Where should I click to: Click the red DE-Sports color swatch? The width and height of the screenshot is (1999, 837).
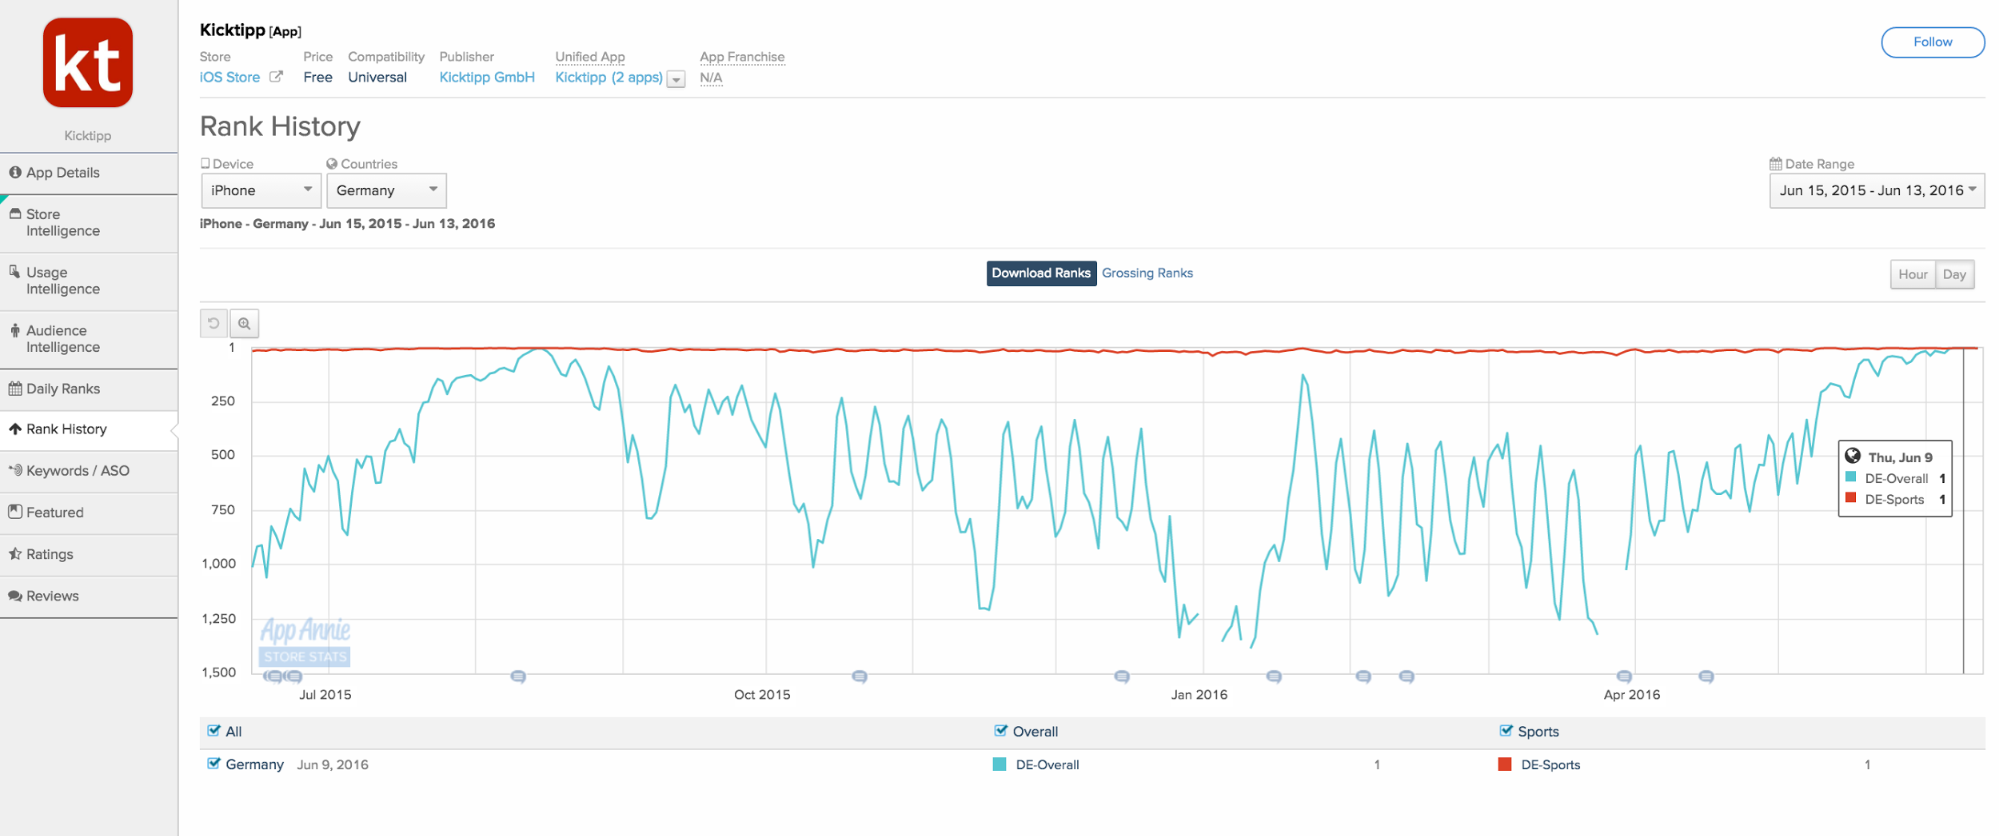pos(1504,765)
